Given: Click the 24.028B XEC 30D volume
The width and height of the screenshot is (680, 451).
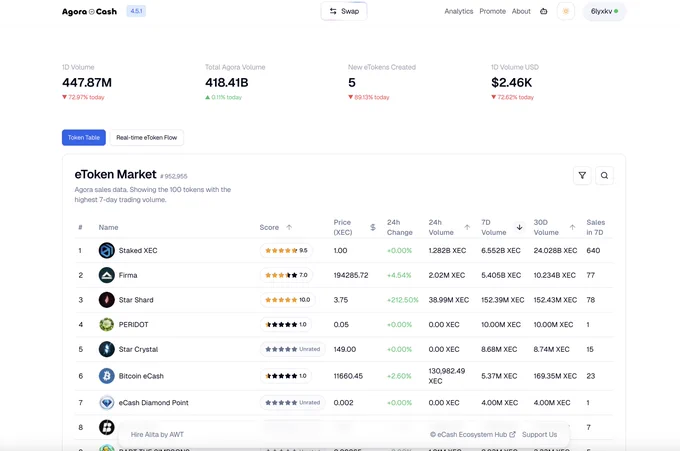Looking at the screenshot, I should 555,251.
